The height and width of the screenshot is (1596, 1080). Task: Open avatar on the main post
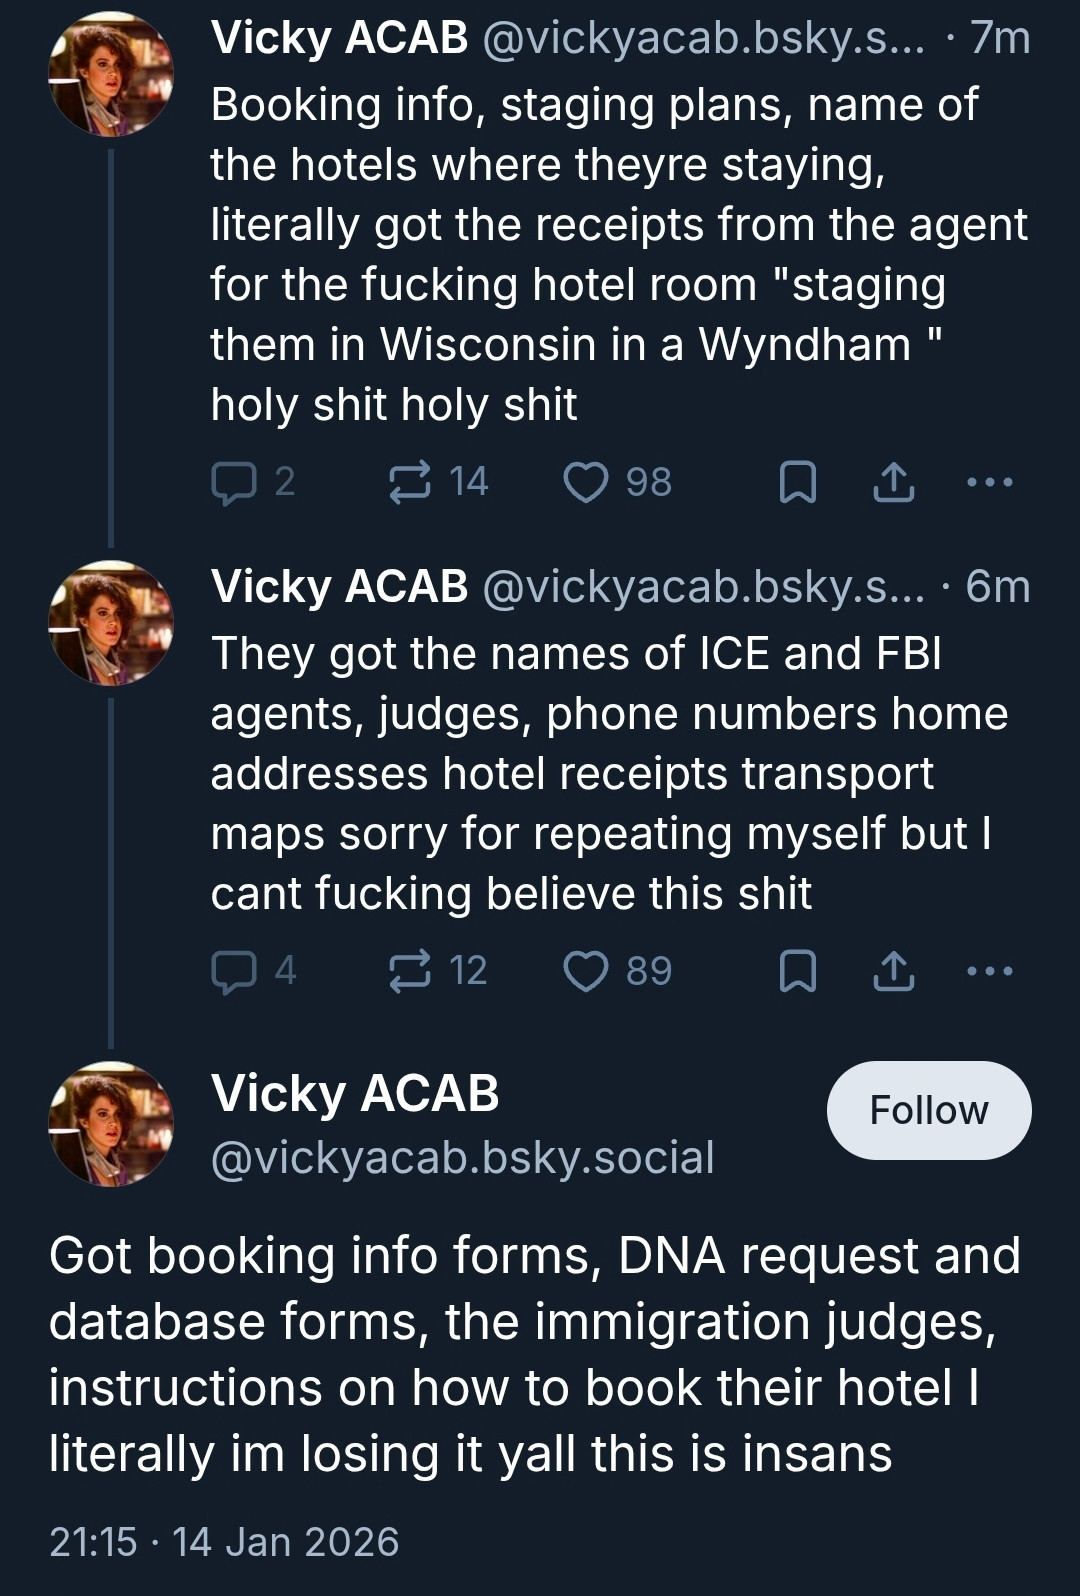111,1124
